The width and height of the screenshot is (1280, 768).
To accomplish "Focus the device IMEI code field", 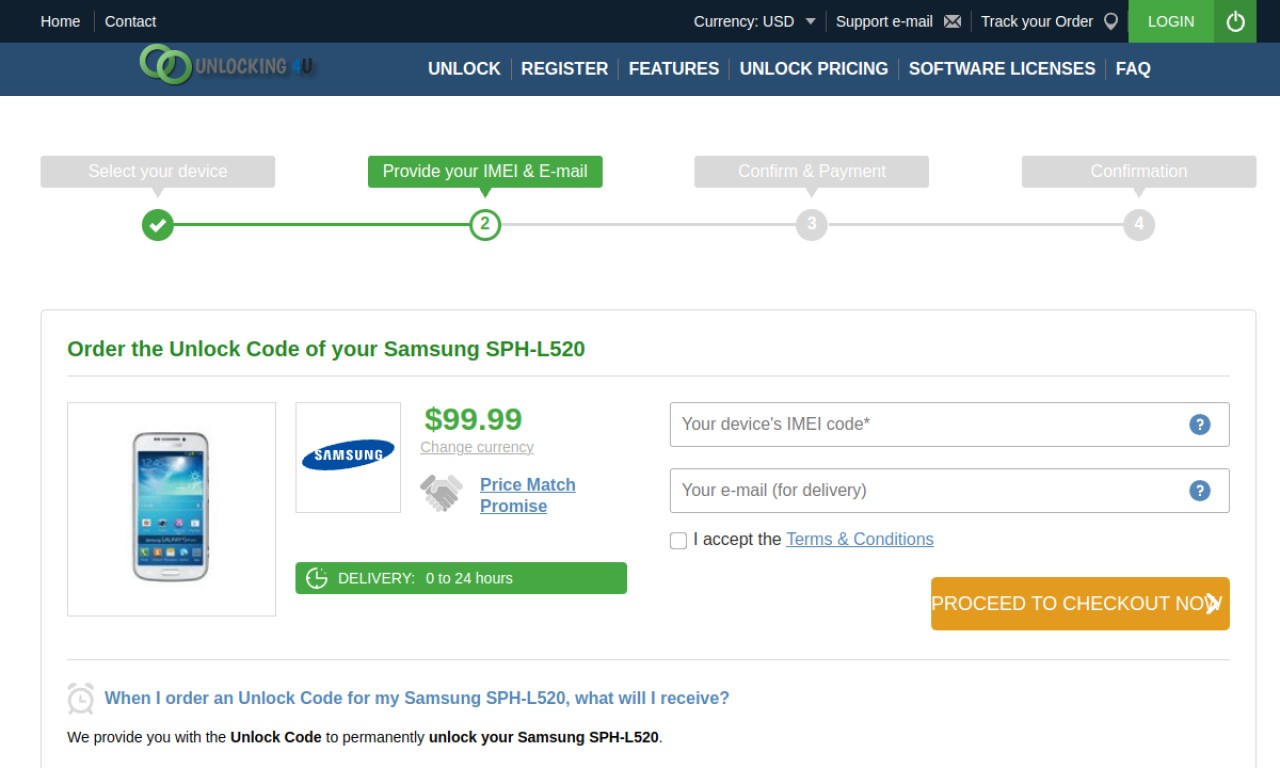I will [x=949, y=424].
